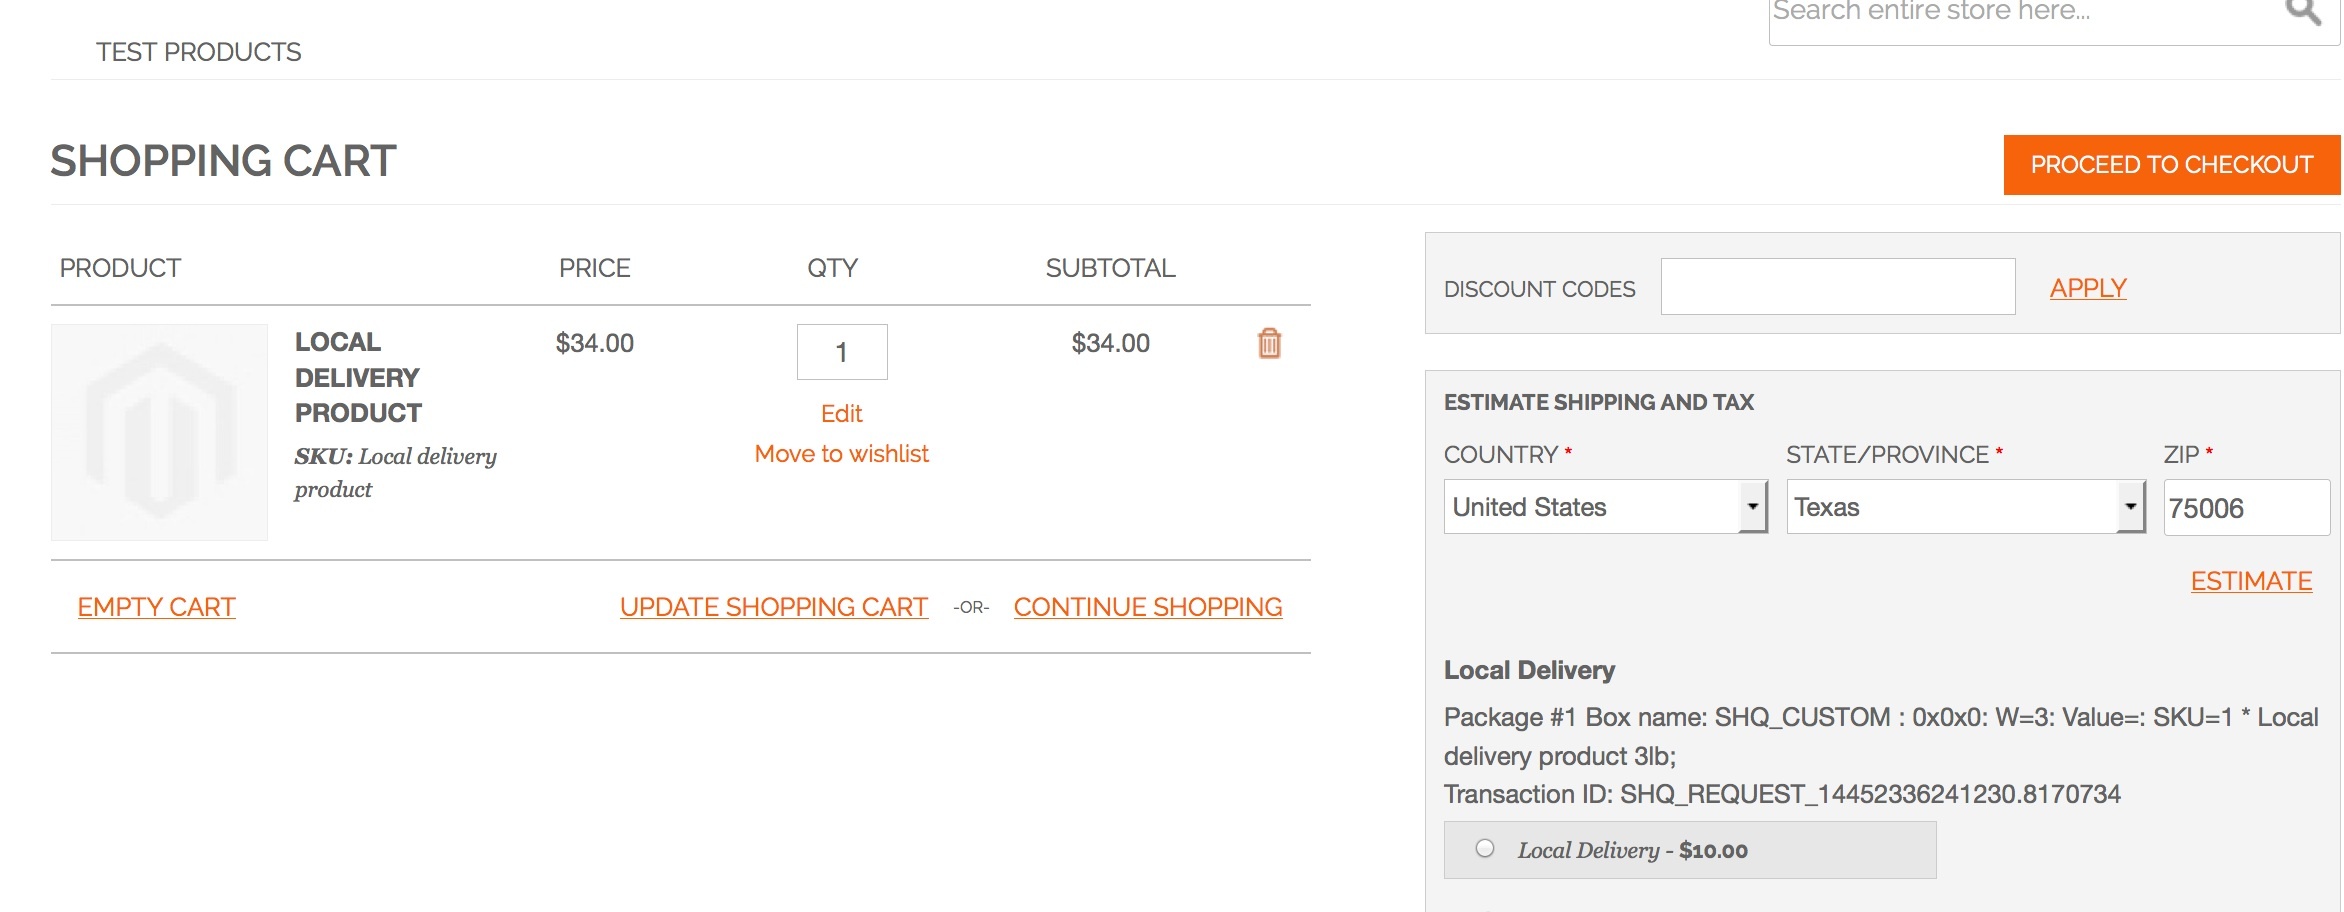The width and height of the screenshot is (2344, 912).
Task: Empty the shopping cart
Action: tap(157, 607)
